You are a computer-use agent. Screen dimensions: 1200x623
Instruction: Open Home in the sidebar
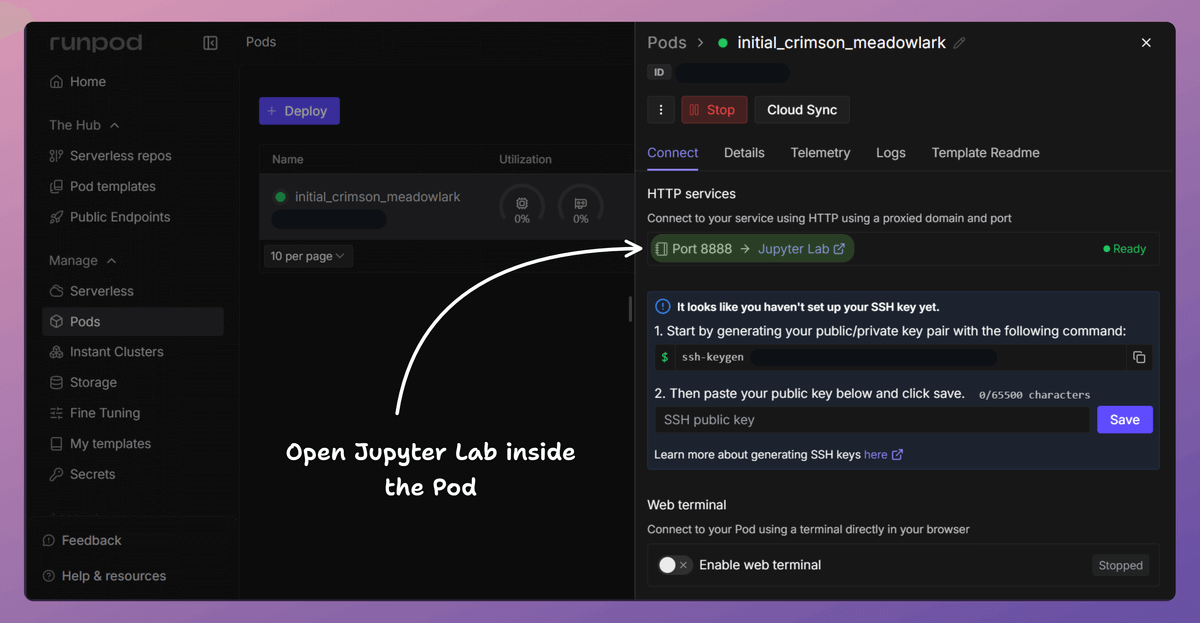(78, 82)
